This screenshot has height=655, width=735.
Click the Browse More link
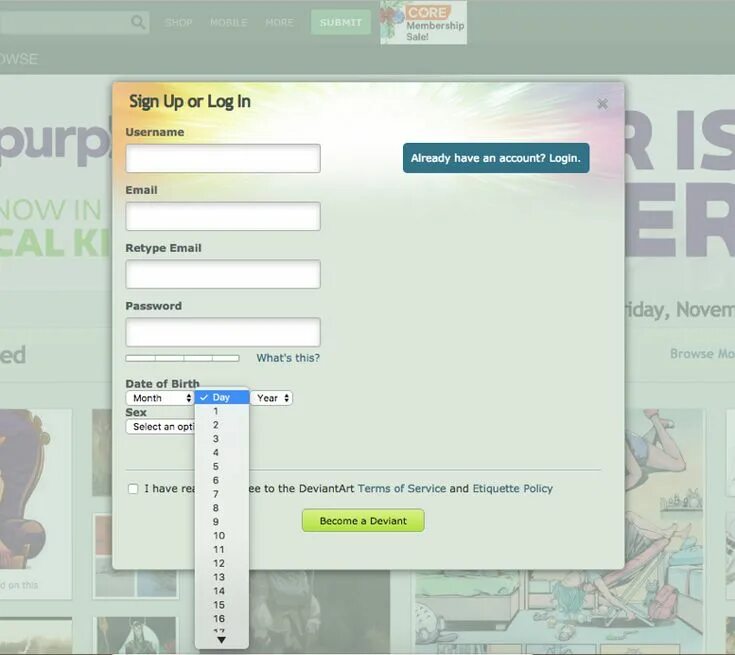702,354
